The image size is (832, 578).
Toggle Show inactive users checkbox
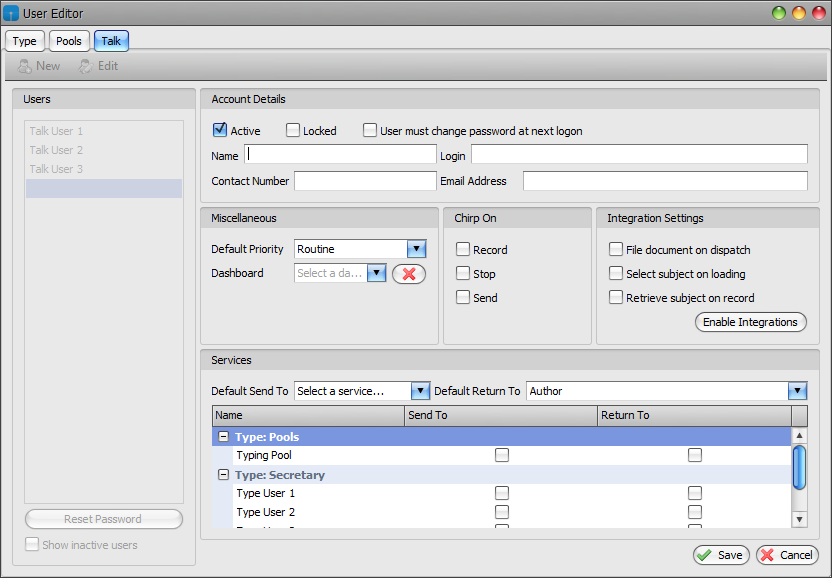coord(32,544)
